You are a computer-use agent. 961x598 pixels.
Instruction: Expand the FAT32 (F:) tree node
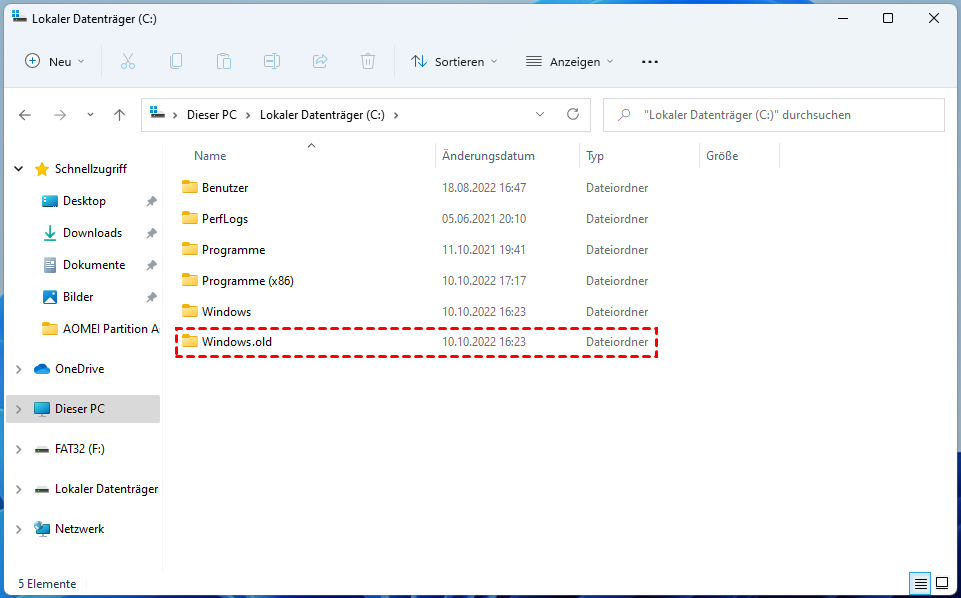click(19, 449)
